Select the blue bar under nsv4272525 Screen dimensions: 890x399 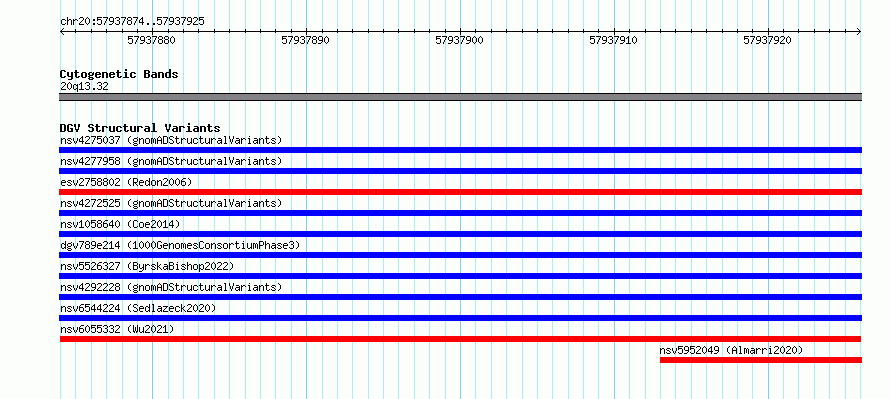460,213
